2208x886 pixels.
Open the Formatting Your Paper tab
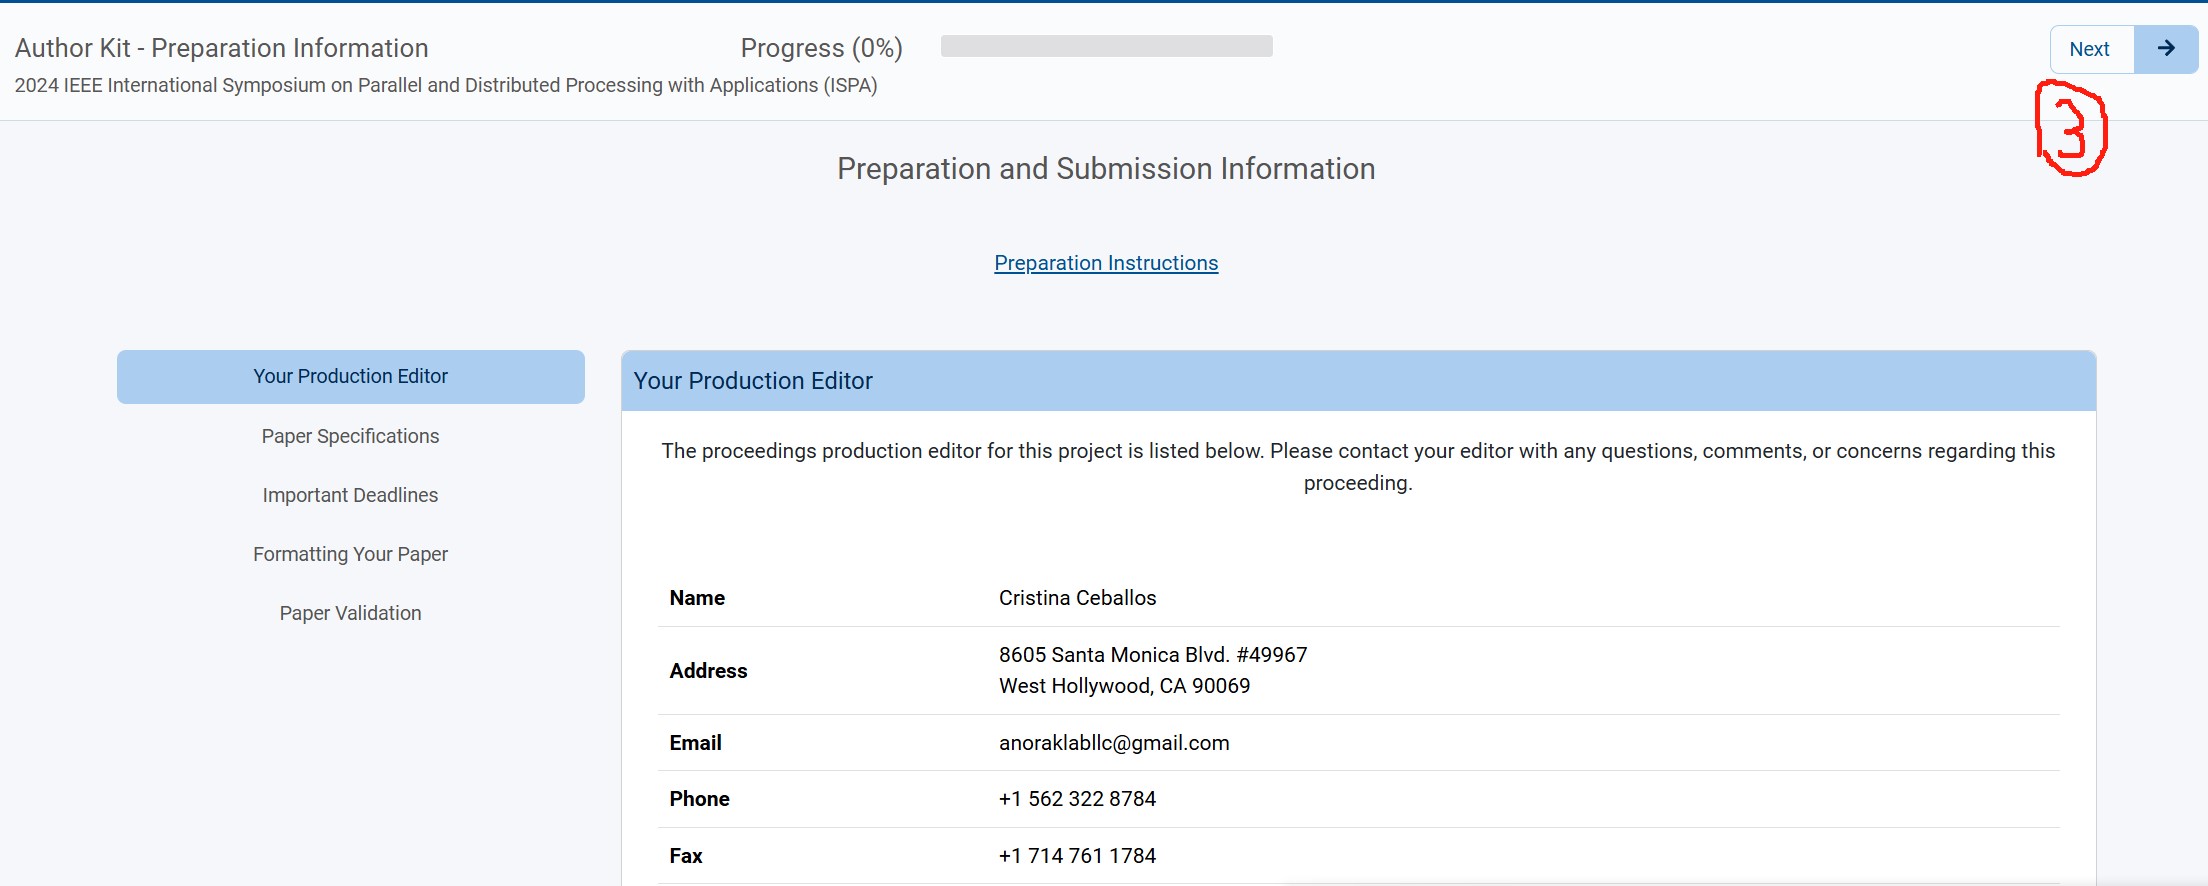[350, 554]
